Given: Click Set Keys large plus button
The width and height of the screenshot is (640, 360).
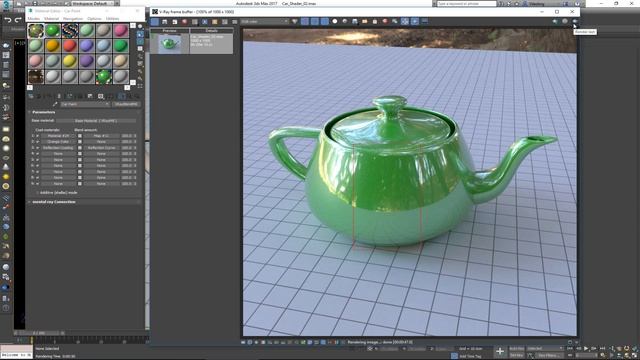Looking at the screenshot, I should 500,351.
